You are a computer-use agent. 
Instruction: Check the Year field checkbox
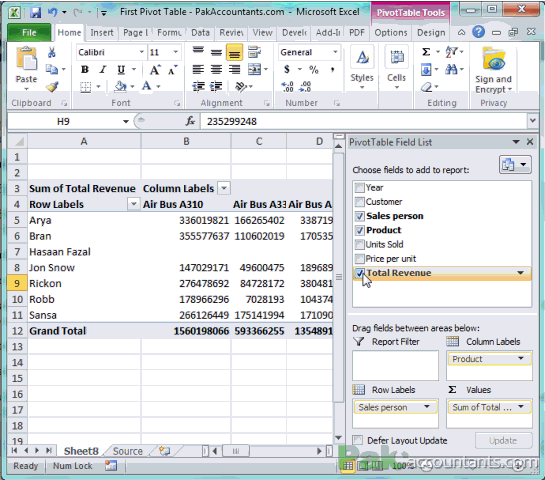pyautogui.click(x=359, y=188)
